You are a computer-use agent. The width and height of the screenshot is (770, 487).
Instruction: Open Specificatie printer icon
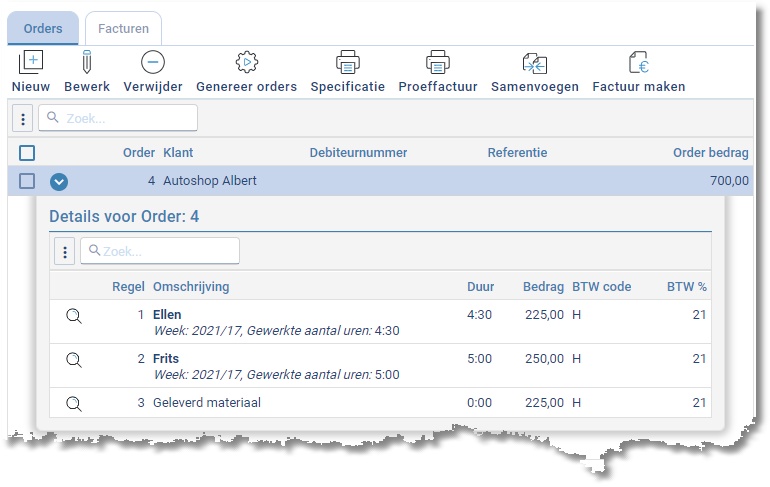point(347,63)
